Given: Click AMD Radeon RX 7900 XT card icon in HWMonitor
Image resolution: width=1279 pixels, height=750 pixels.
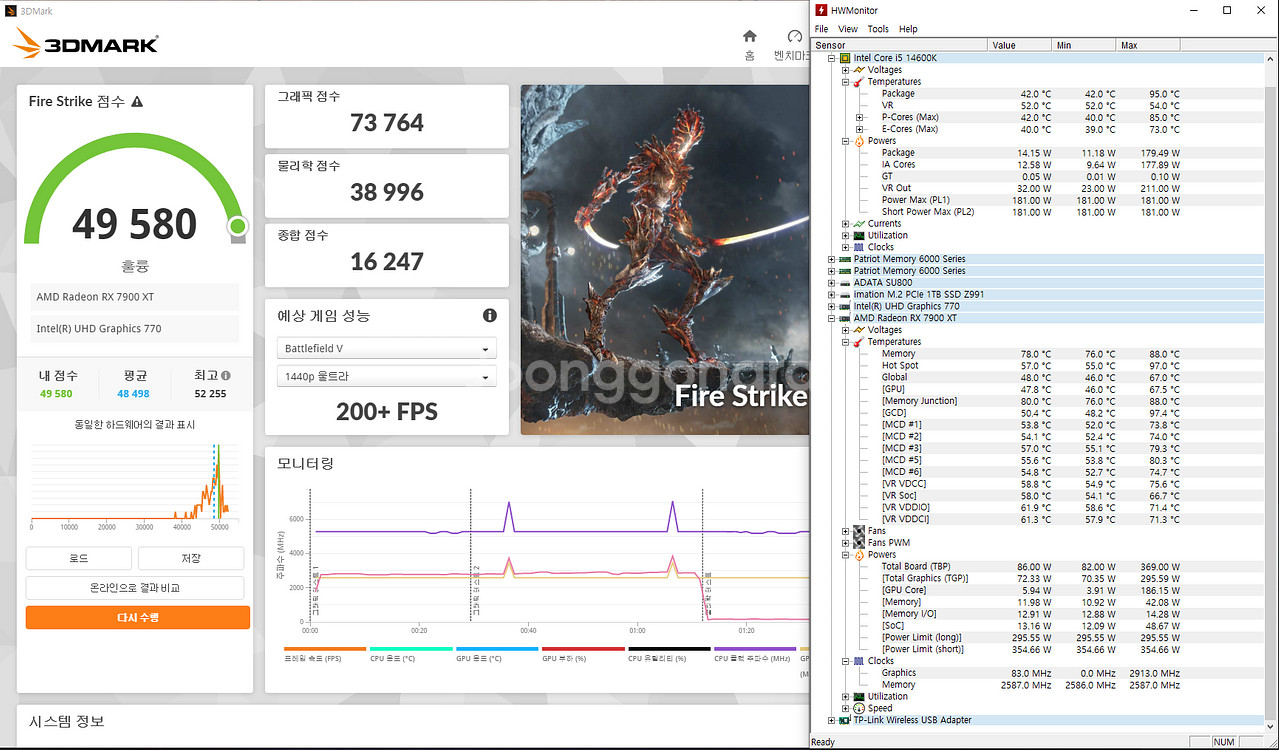Looking at the screenshot, I should (845, 318).
